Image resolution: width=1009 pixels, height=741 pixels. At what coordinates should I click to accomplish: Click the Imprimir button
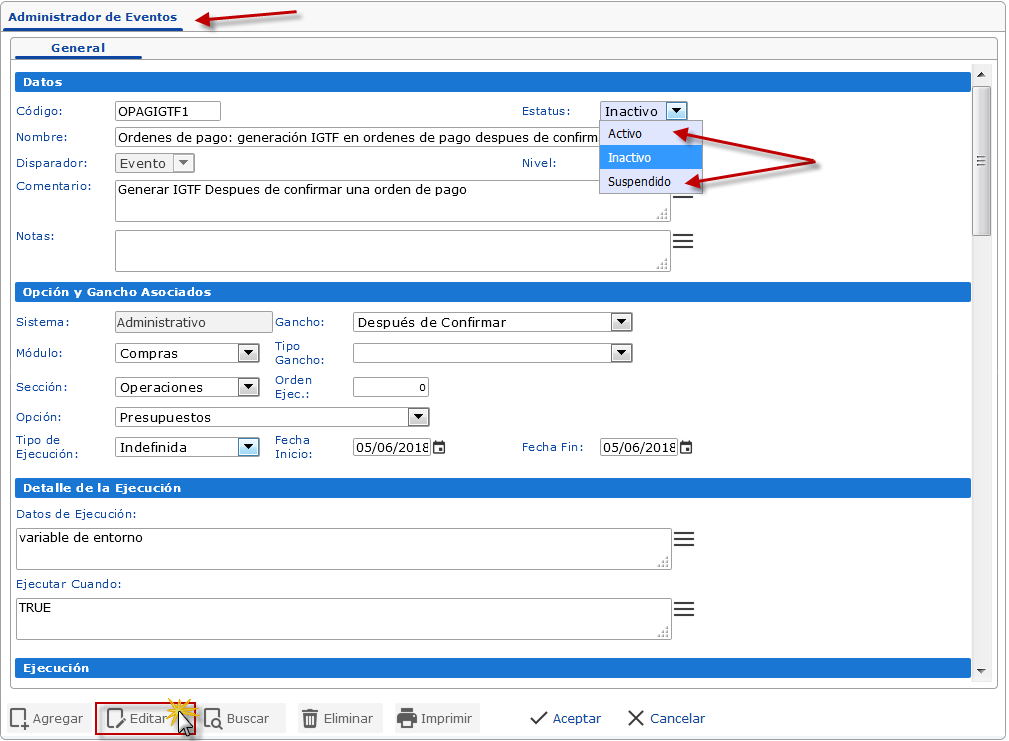(x=438, y=718)
